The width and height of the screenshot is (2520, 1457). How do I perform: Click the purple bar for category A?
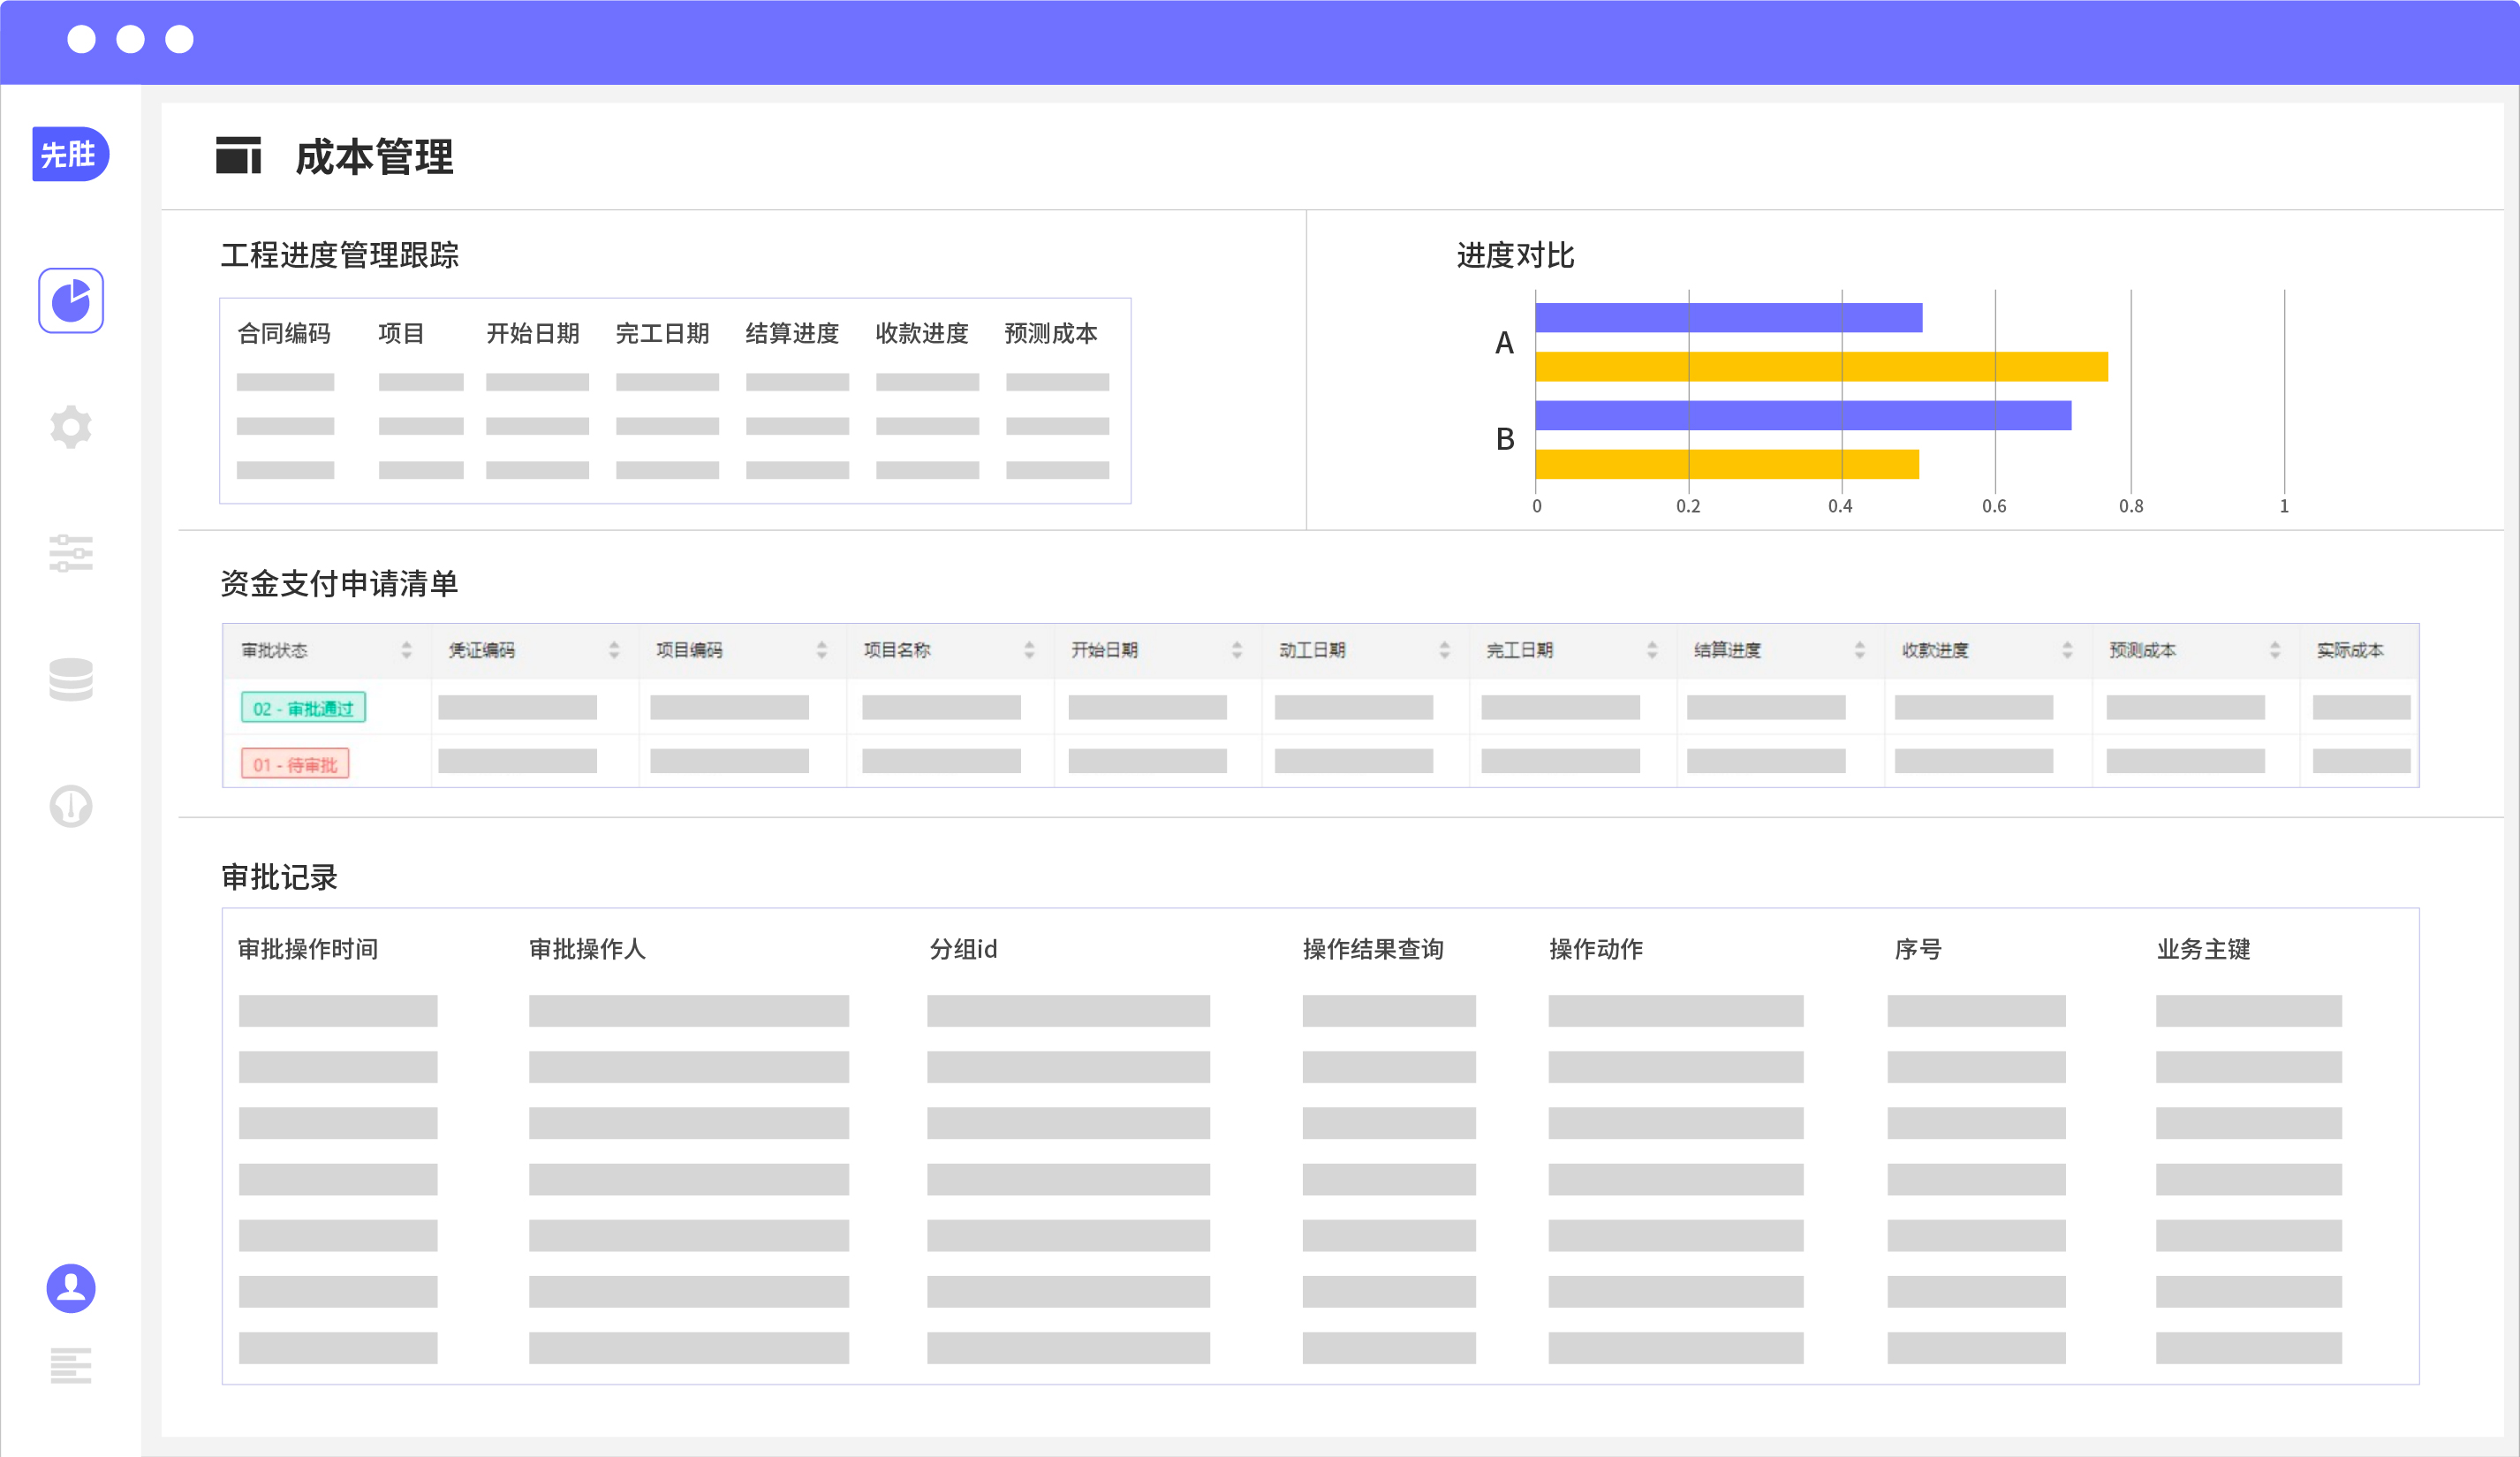pyautogui.click(x=1729, y=318)
